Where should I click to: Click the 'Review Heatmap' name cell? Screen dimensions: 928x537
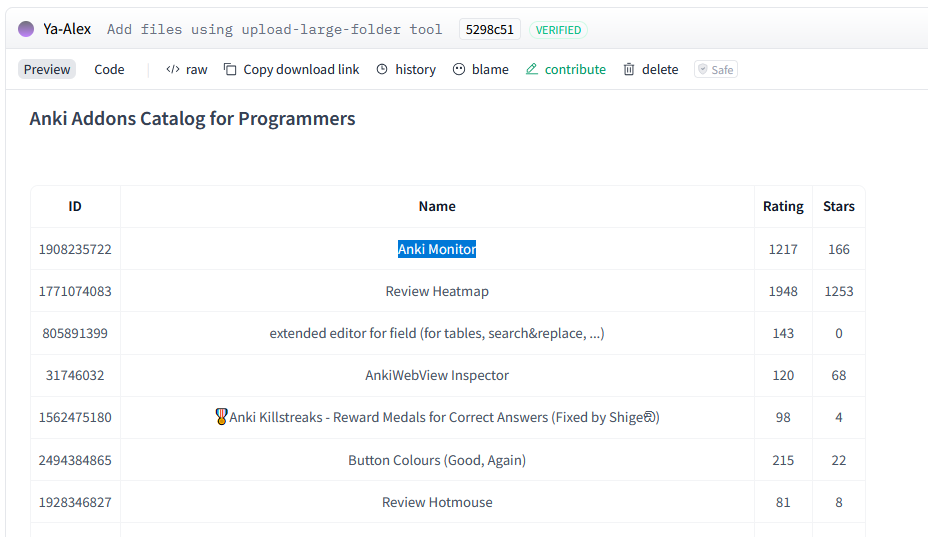(x=437, y=291)
